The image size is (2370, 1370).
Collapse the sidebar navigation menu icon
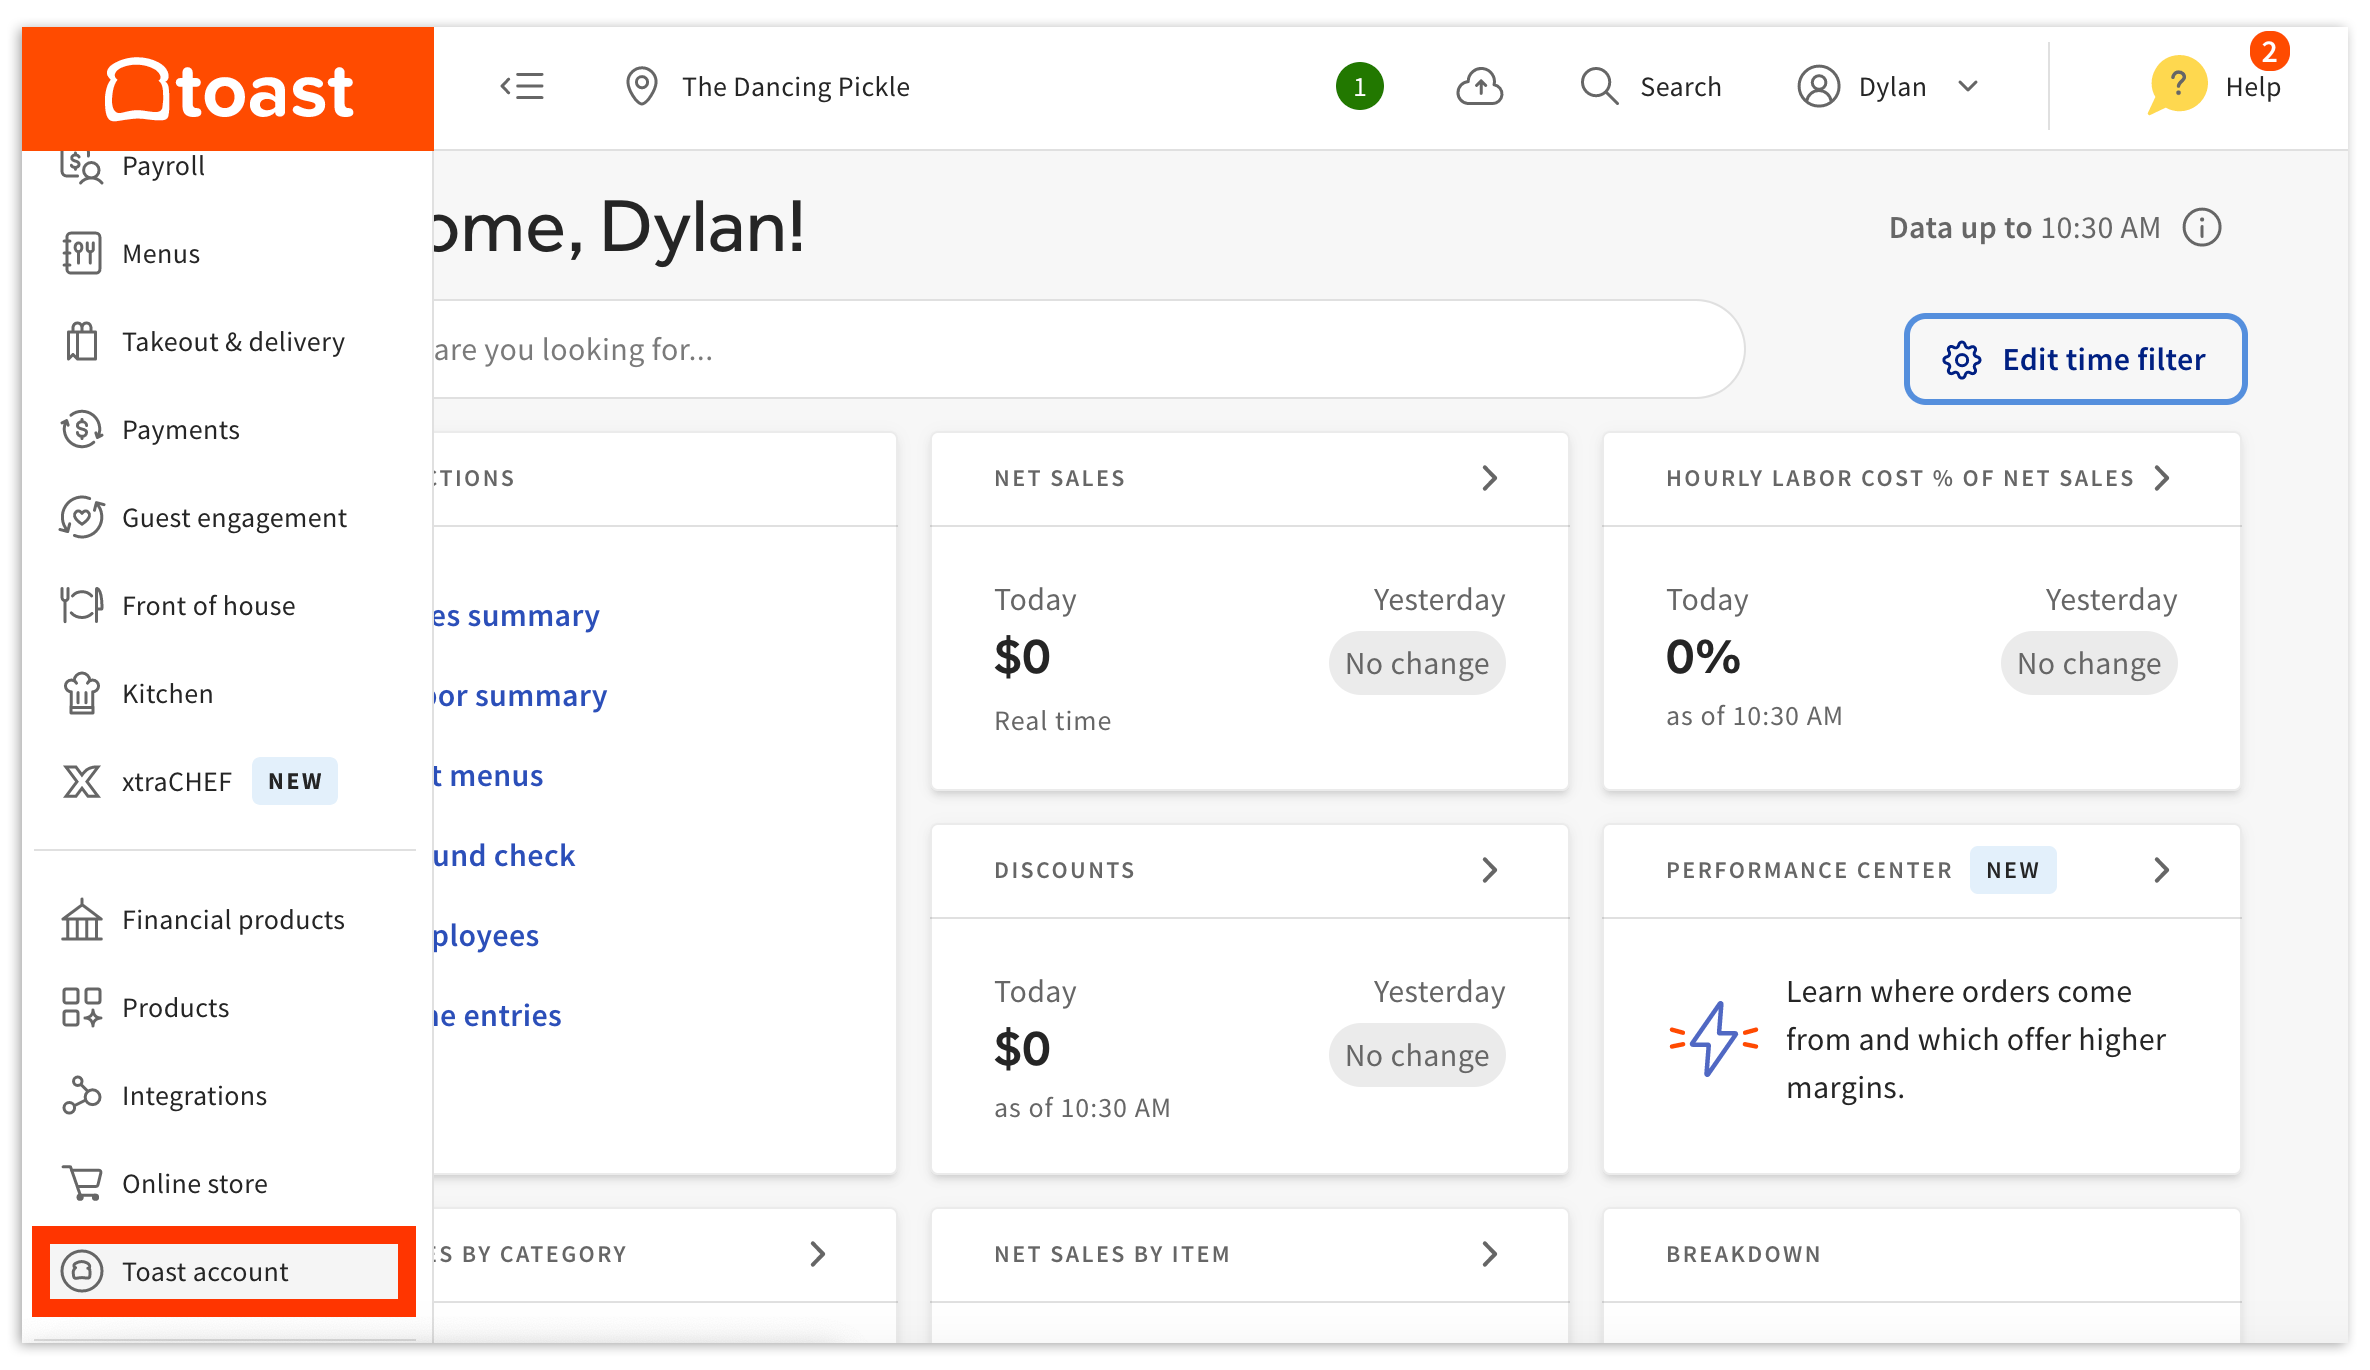coord(522,86)
